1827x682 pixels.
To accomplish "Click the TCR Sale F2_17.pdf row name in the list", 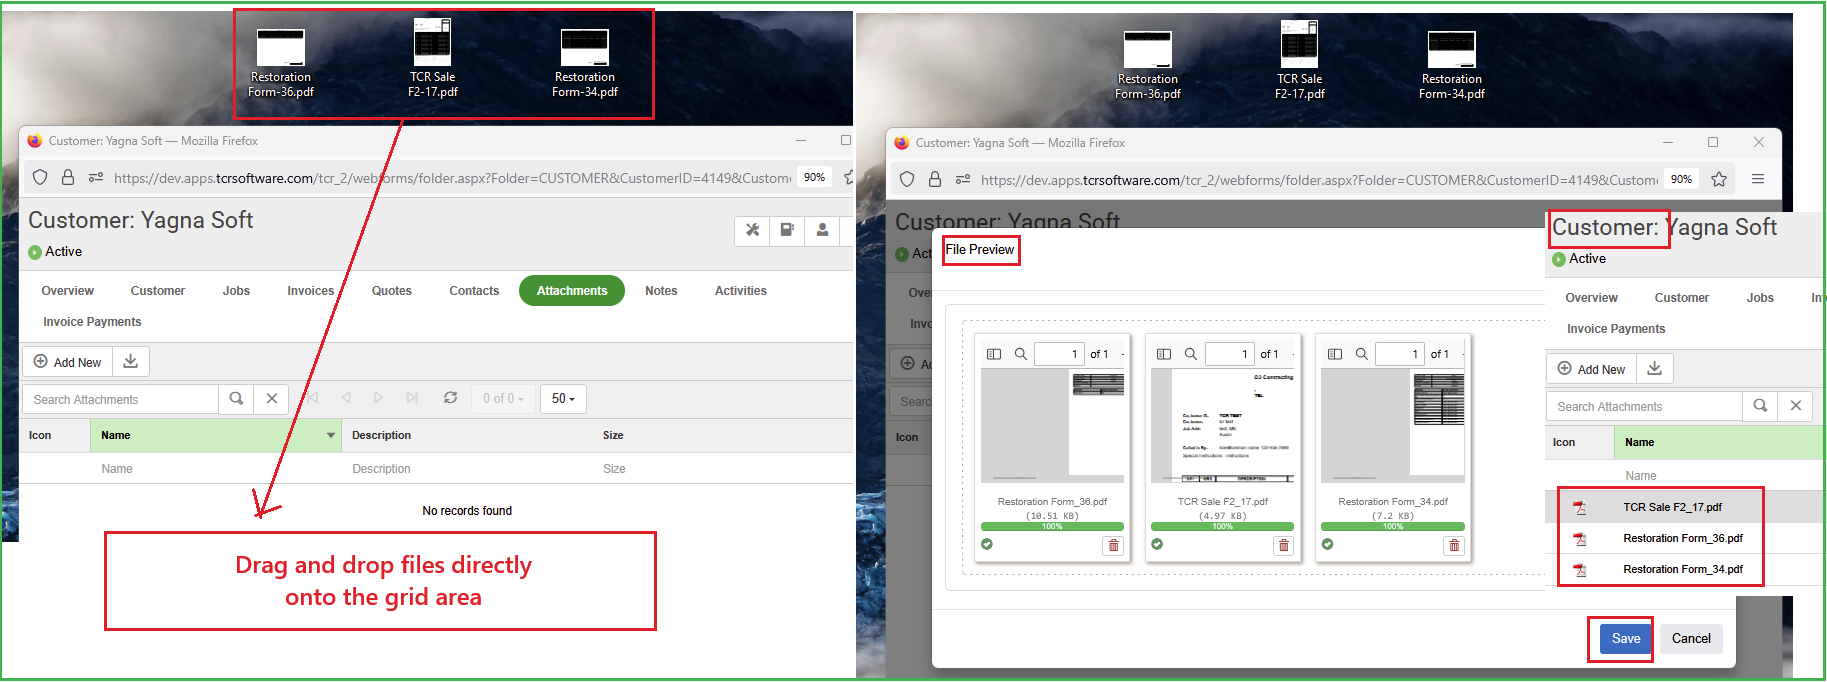I will (x=1672, y=508).
